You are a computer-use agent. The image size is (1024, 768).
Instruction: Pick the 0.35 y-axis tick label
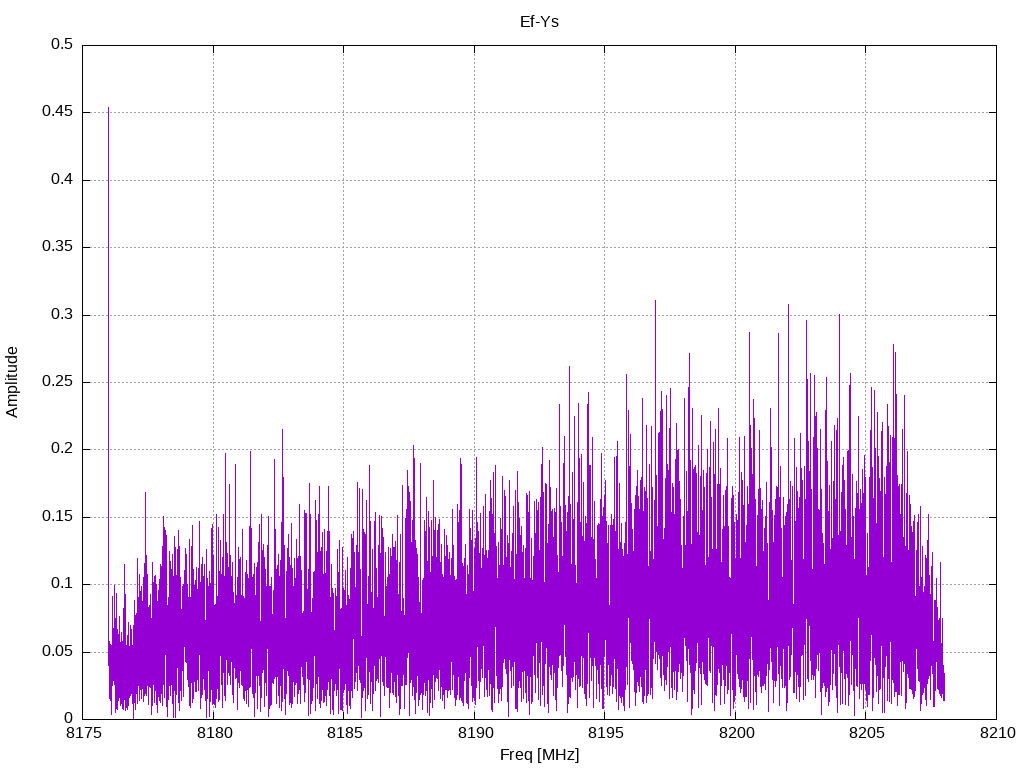[x=58, y=247]
